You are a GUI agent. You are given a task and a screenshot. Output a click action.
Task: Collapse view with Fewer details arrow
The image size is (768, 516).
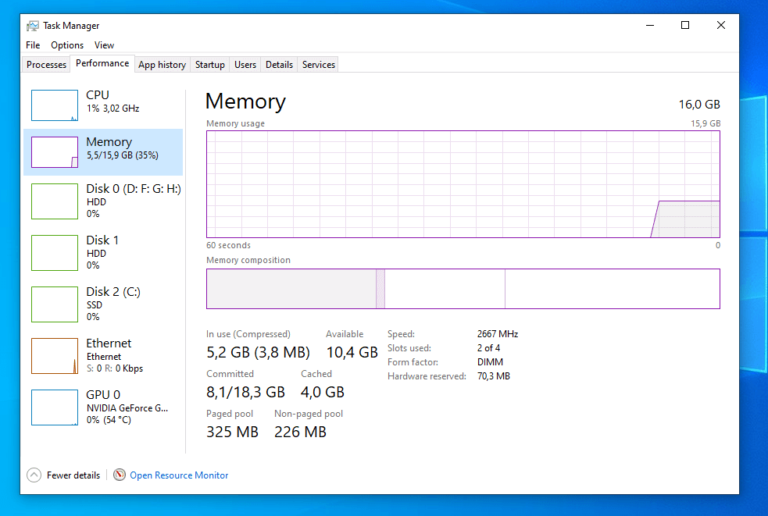click(34, 475)
